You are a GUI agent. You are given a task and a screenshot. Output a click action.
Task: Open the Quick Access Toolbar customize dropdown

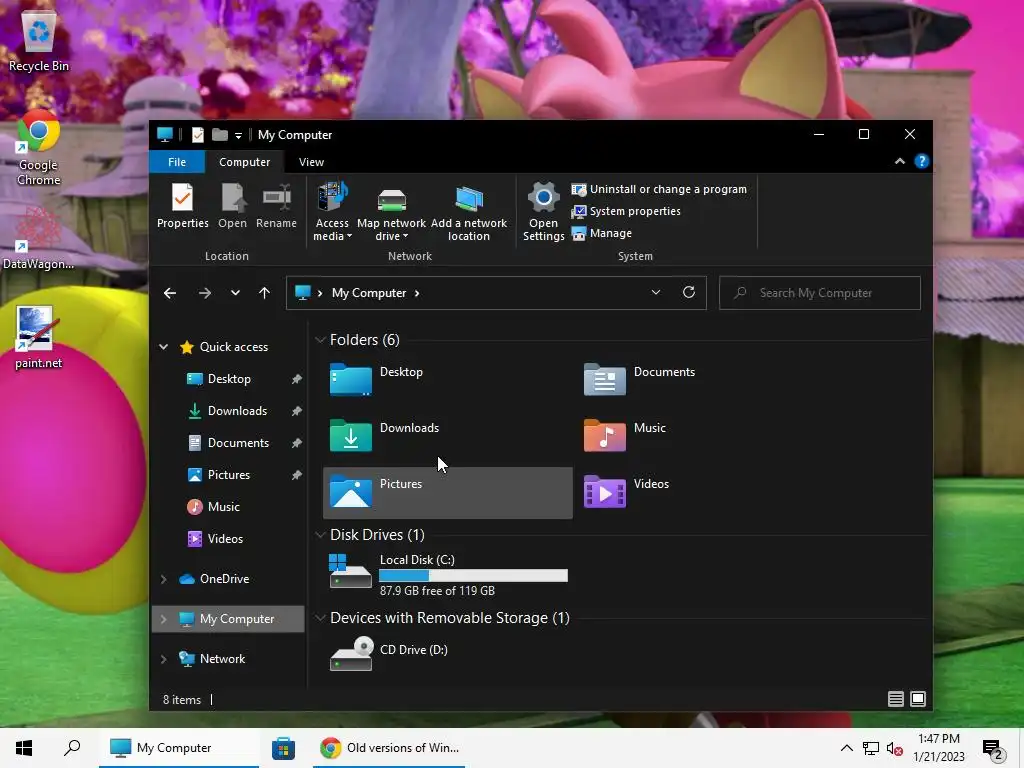click(238, 135)
